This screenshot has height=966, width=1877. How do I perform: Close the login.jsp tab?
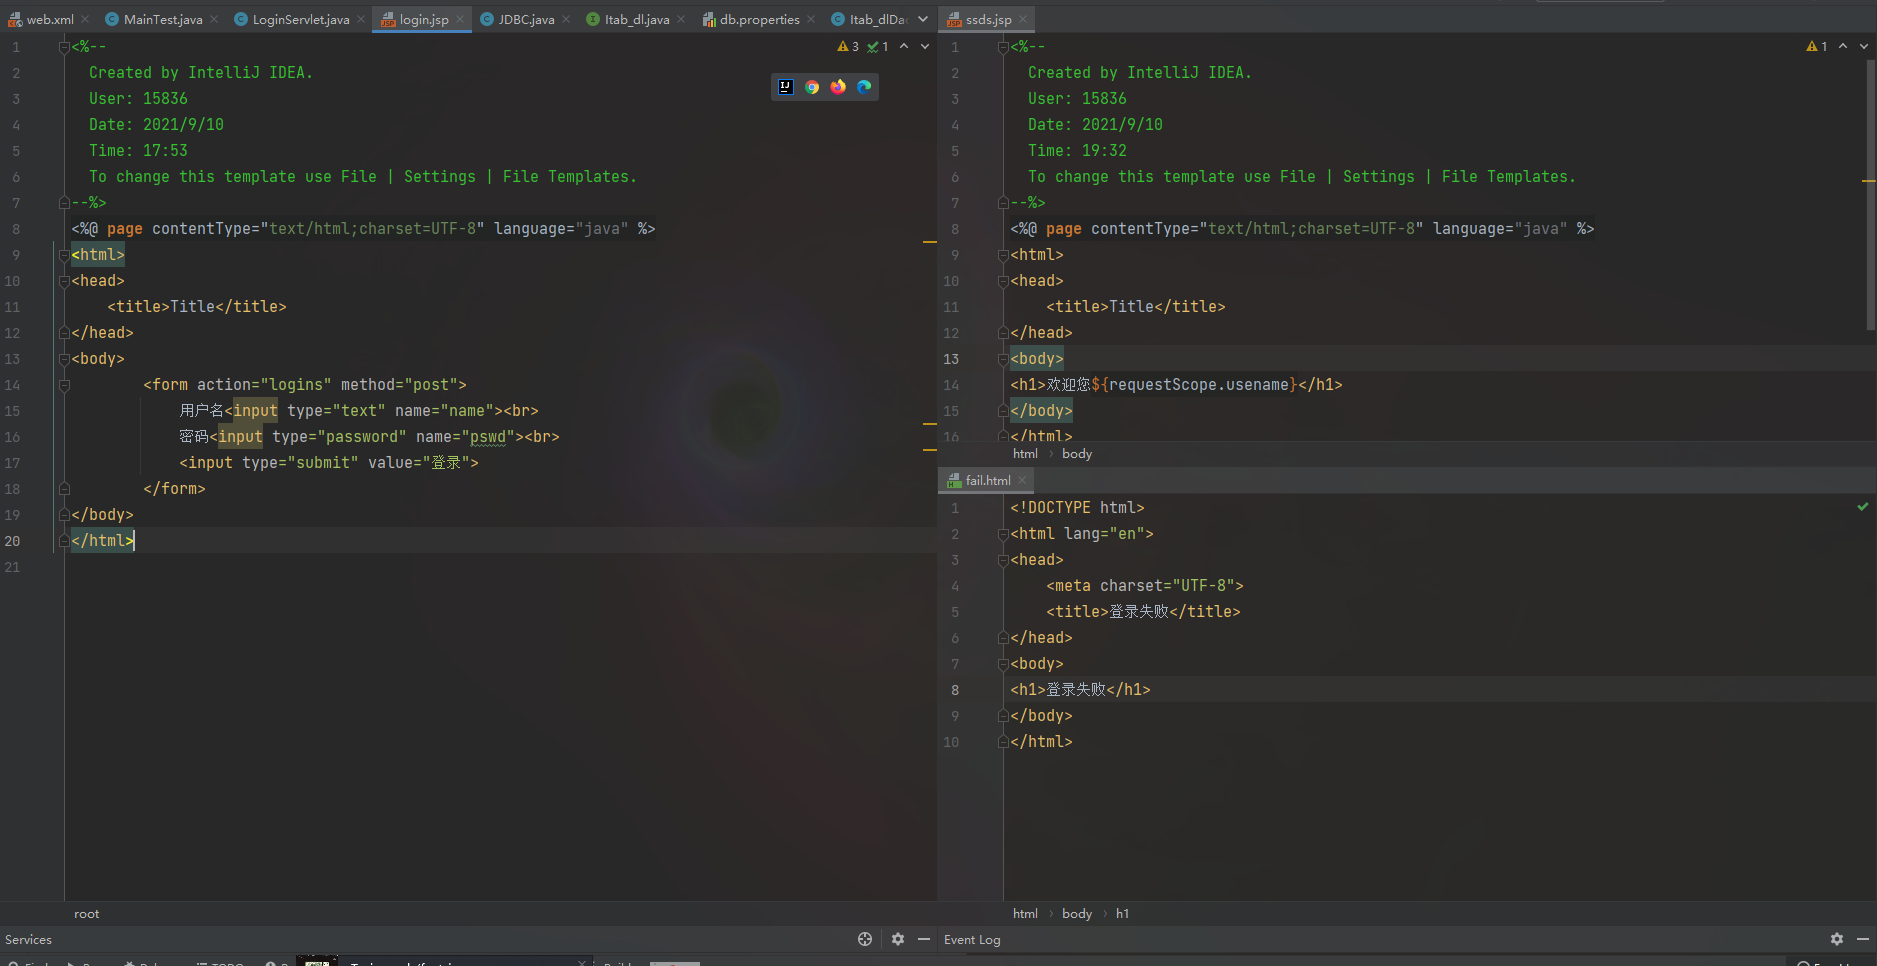point(460,19)
